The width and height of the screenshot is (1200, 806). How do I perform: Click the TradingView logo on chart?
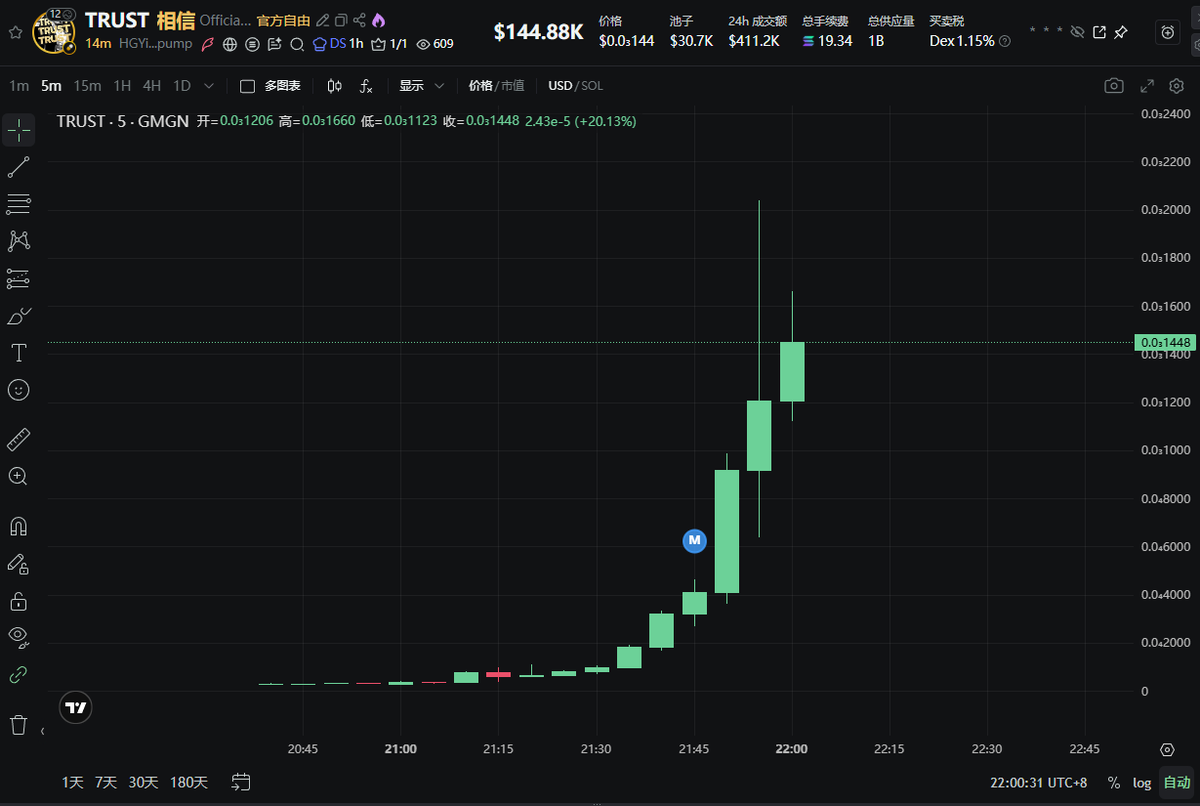(75, 707)
